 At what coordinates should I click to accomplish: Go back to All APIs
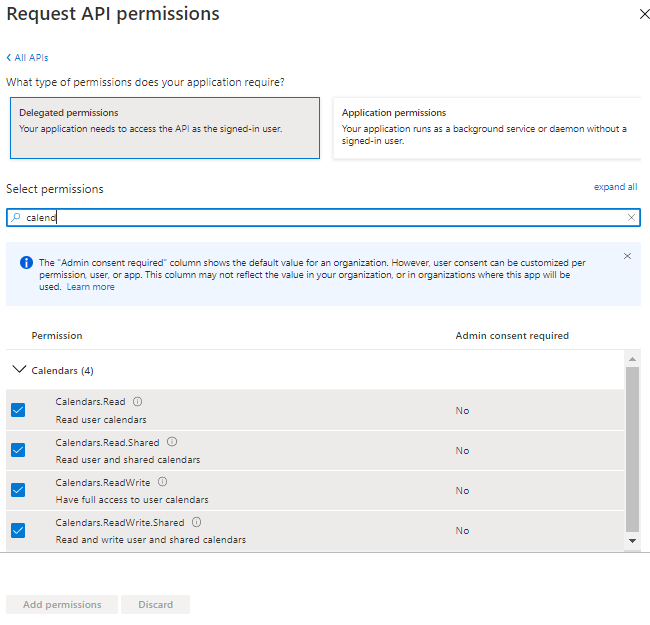coord(27,58)
